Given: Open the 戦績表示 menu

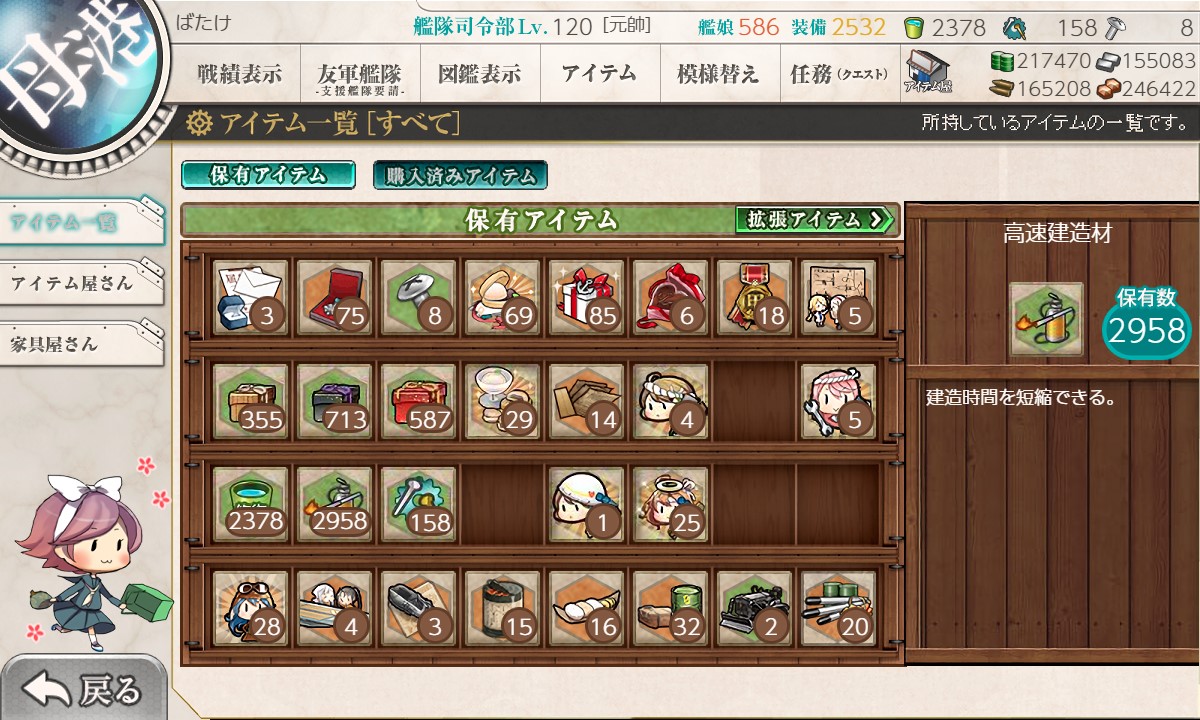Looking at the screenshot, I should 240,74.
